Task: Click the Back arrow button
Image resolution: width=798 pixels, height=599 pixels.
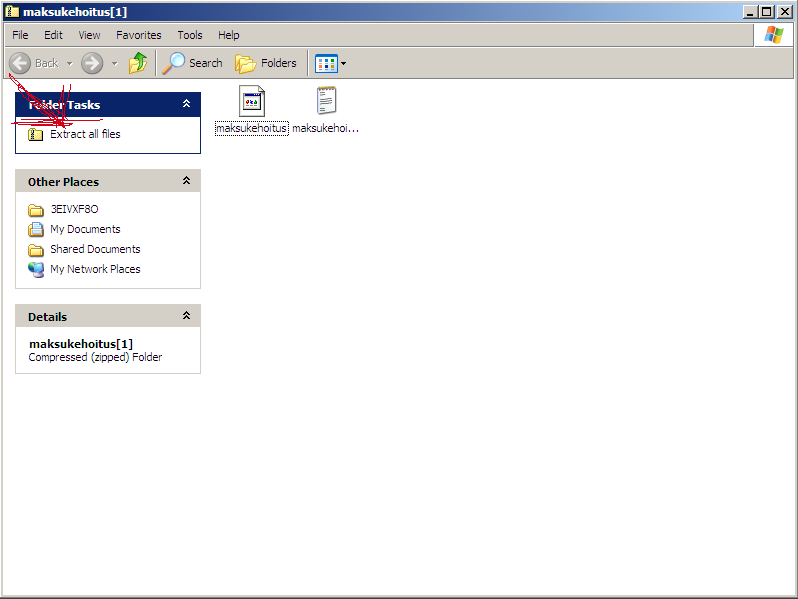Action: click(x=20, y=64)
